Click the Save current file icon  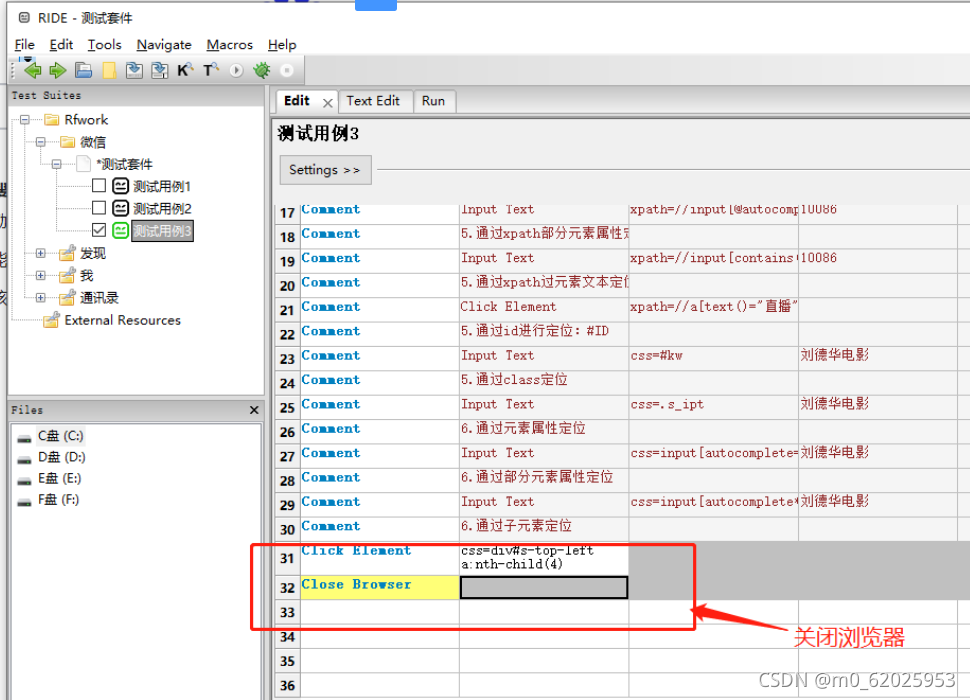click(136, 70)
